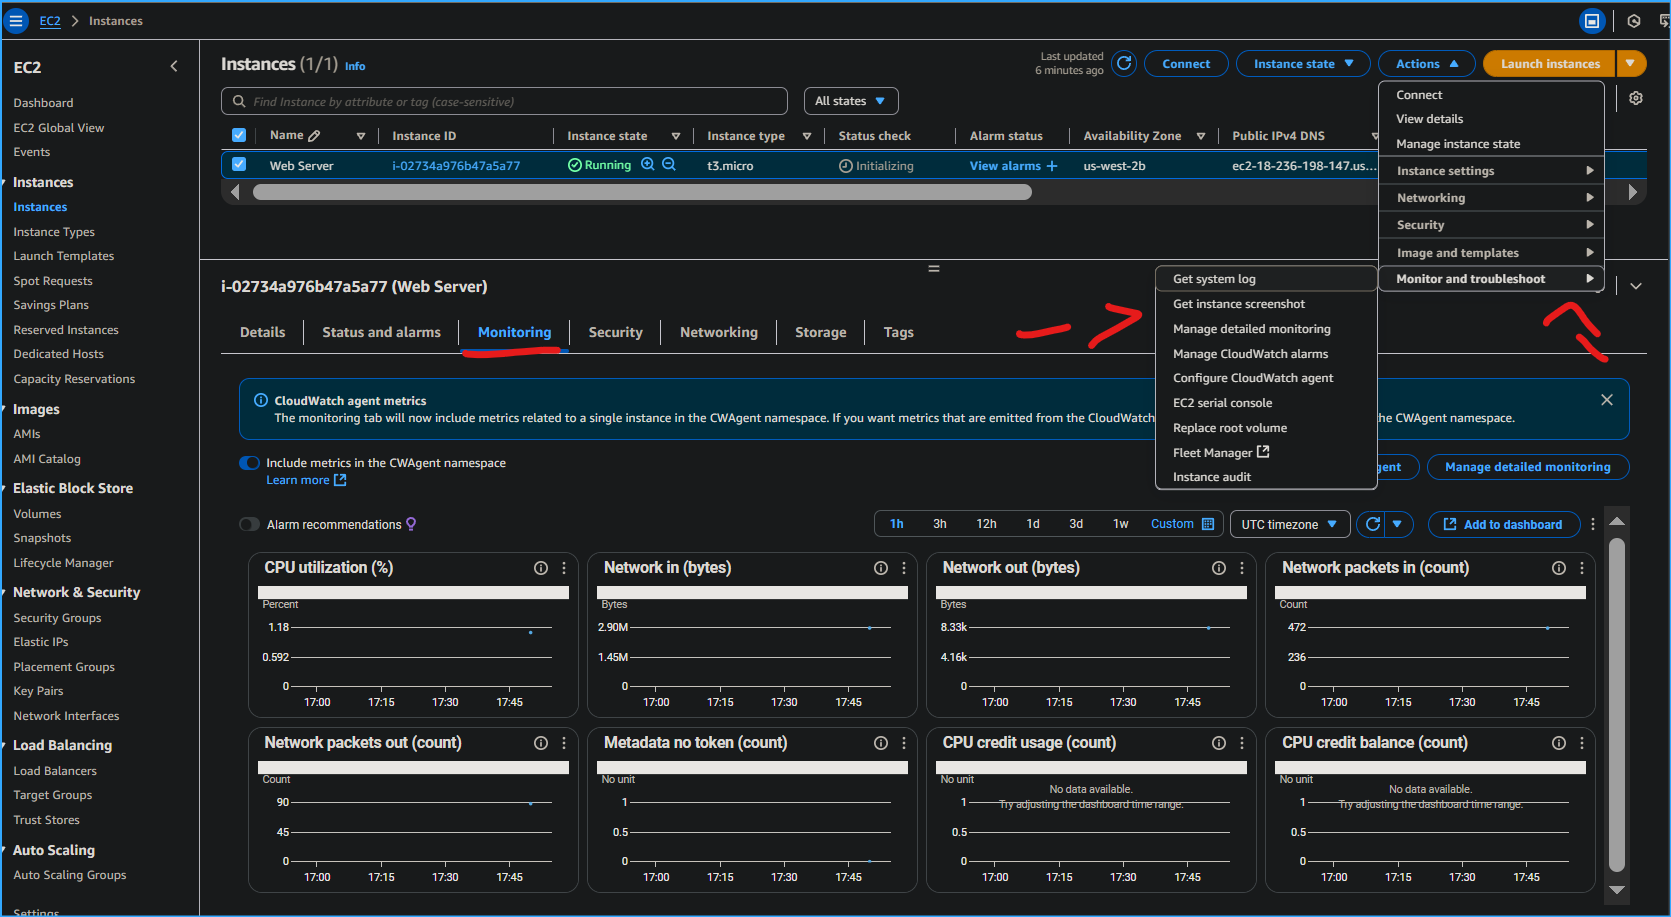Open the column preferences gear above the charts
The height and width of the screenshot is (917, 1671).
(1636, 98)
